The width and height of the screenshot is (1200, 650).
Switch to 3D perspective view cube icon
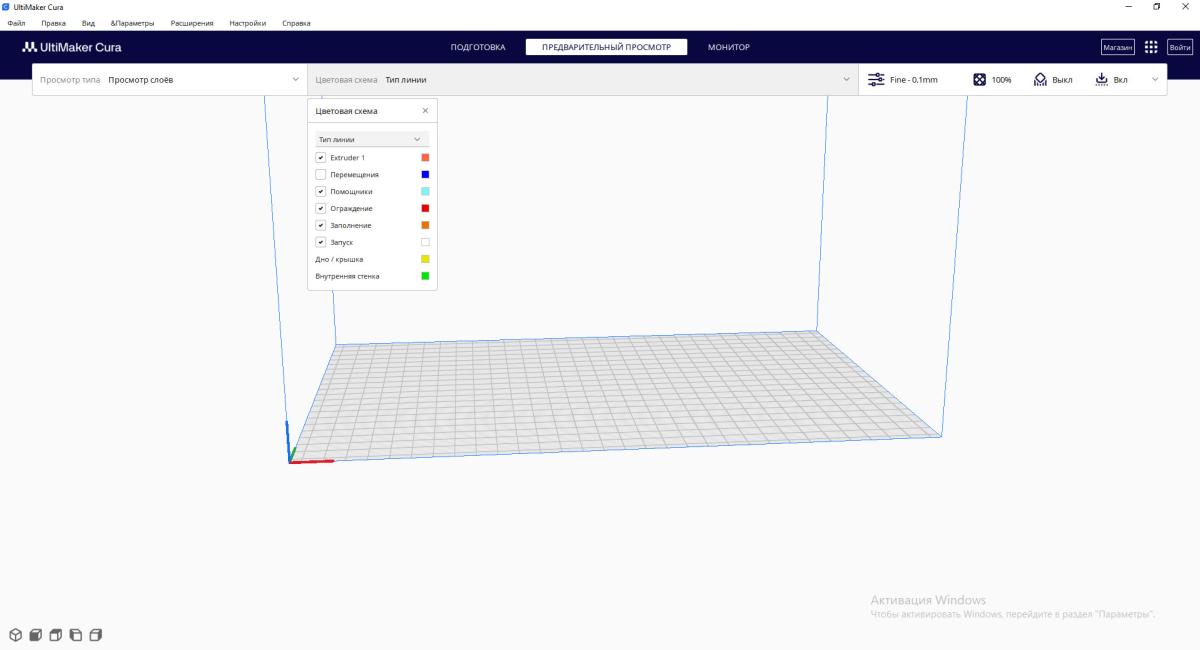tap(15, 635)
